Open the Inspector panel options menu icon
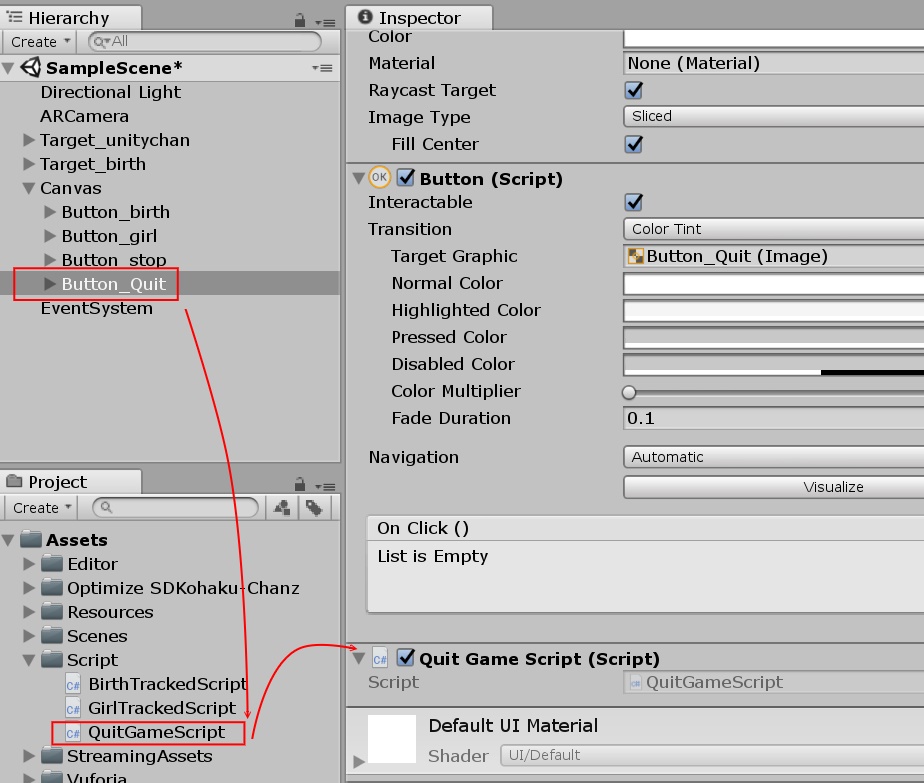The width and height of the screenshot is (924, 783). [917, 15]
